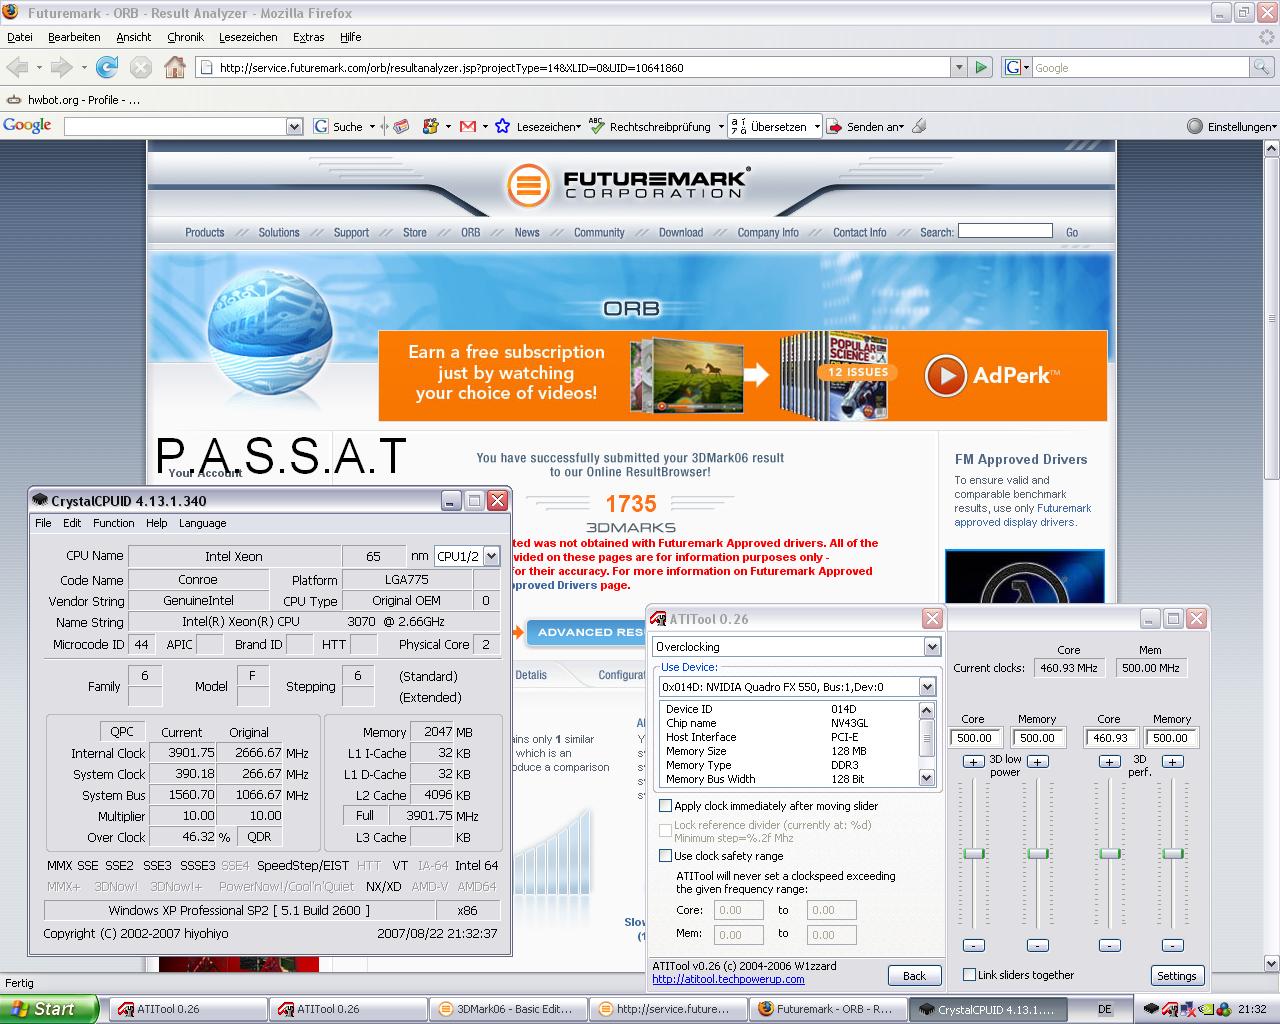Open the Function menu in CrystalCPUID
This screenshot has height=1024, width=1280.
113,523
